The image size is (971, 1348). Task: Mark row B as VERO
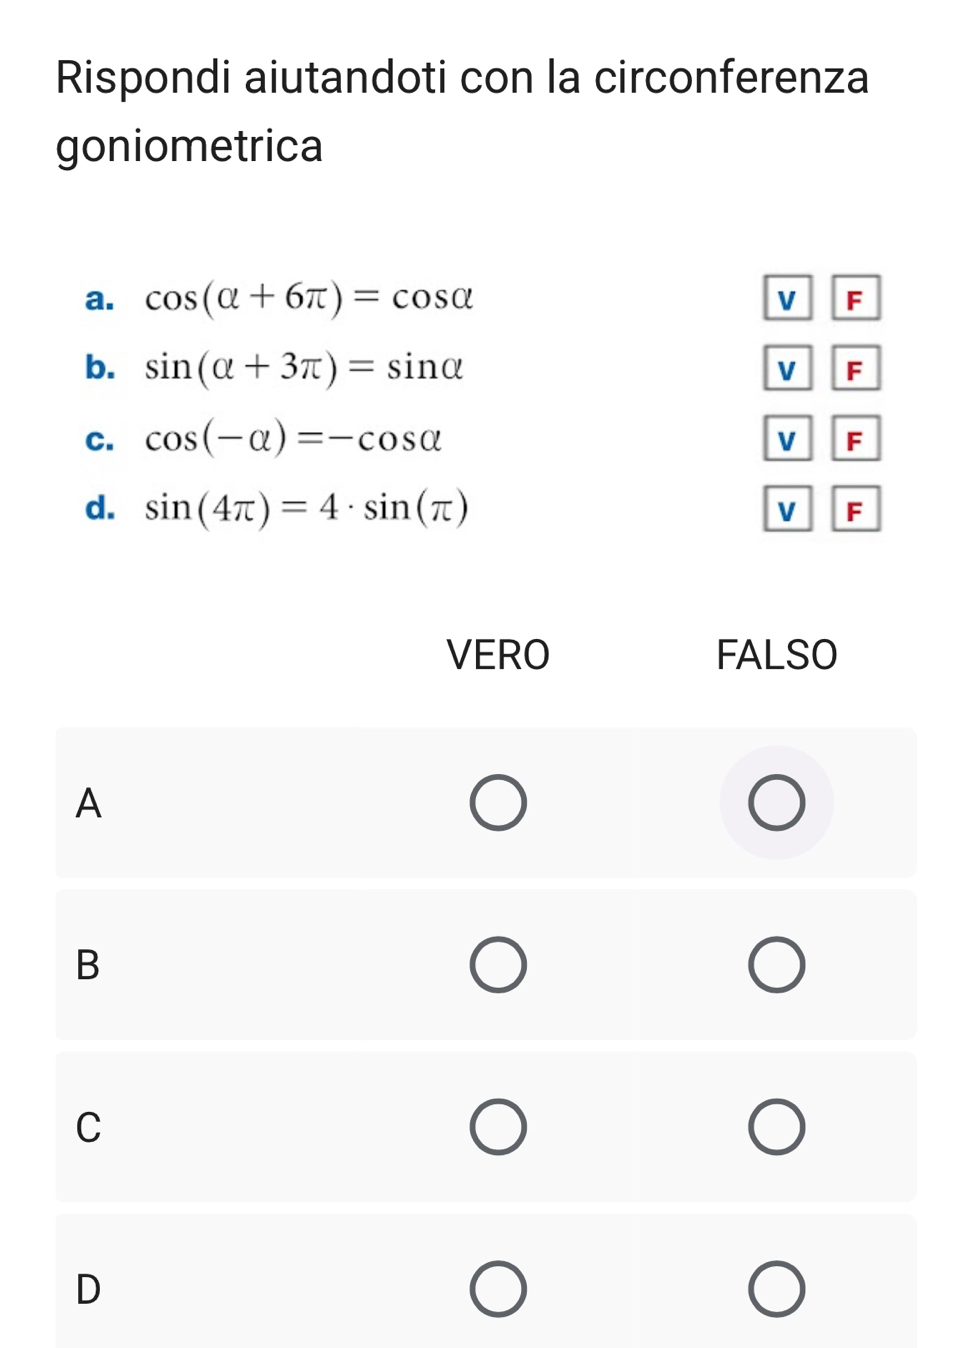click(x=498, y=965)
